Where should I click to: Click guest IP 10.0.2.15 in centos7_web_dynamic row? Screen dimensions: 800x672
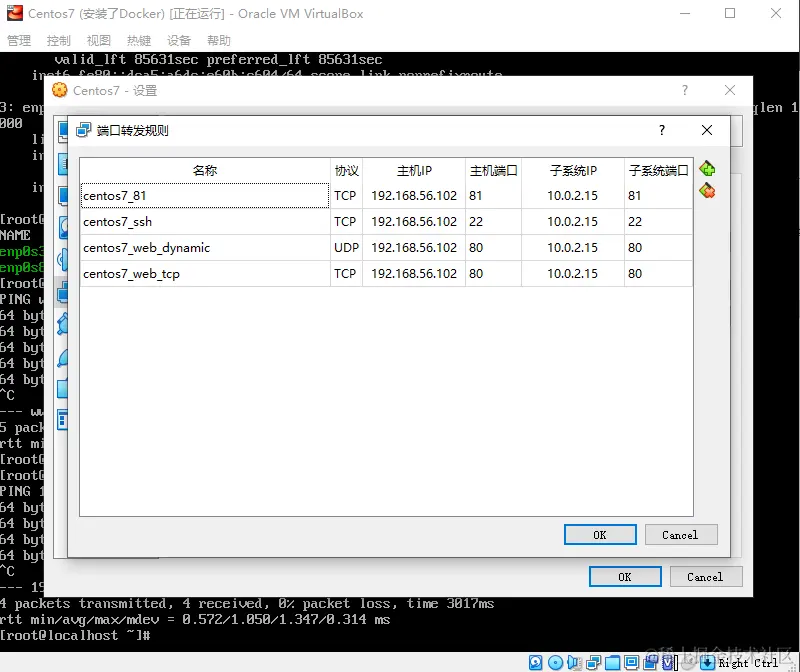(572, 248)
